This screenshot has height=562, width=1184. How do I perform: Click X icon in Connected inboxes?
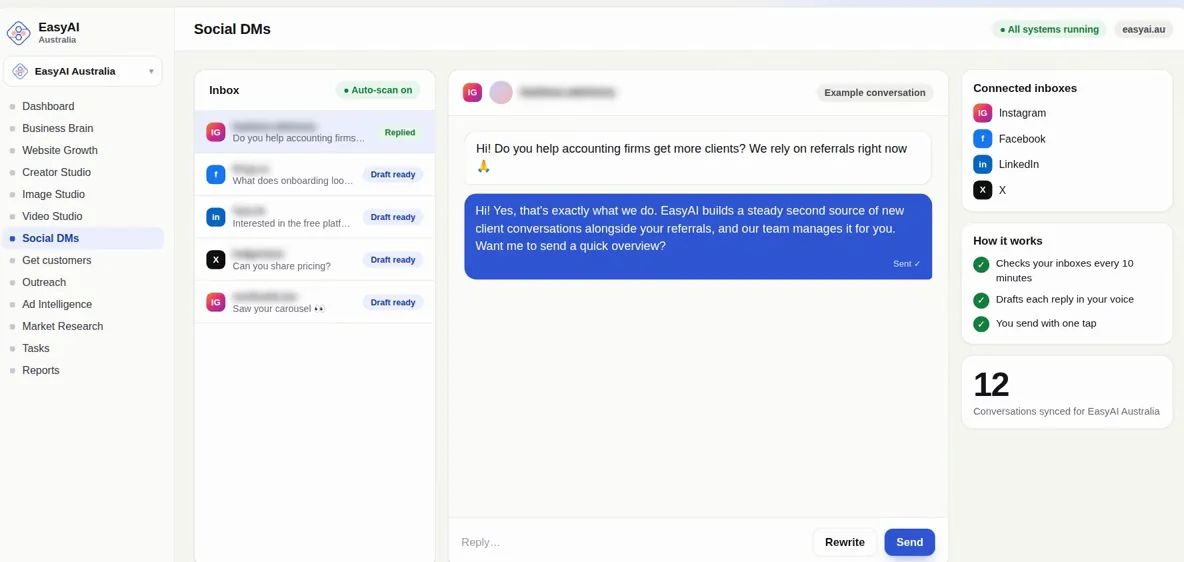982,190
